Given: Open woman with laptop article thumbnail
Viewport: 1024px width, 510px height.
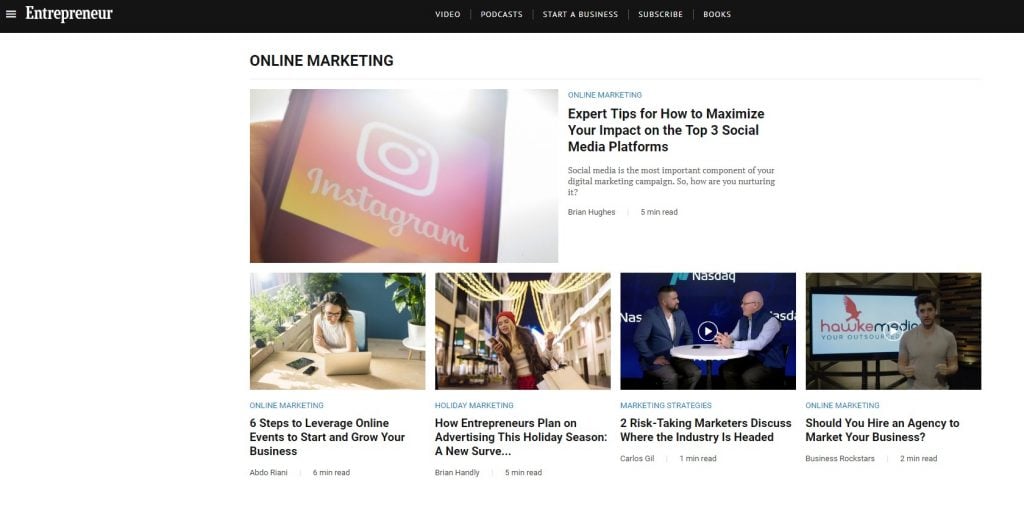Looking at the screenshot, I should coord(337,331).
